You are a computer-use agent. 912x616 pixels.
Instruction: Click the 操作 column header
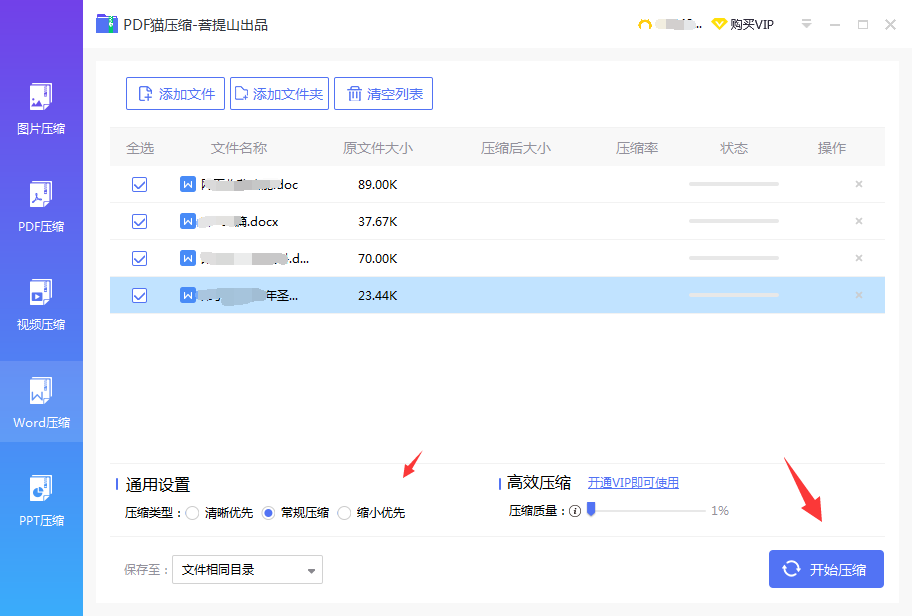pyautogui.click(x=832, y=148)
